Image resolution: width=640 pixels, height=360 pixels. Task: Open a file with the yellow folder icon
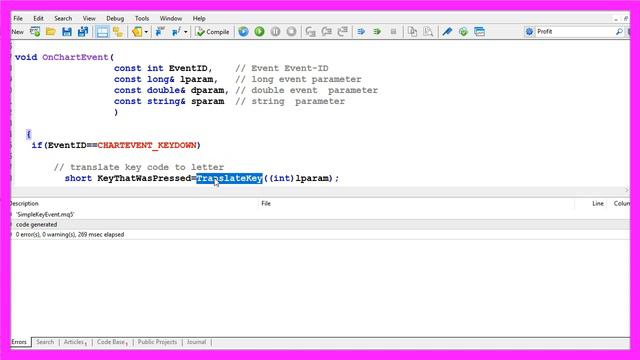coord(51,31)
